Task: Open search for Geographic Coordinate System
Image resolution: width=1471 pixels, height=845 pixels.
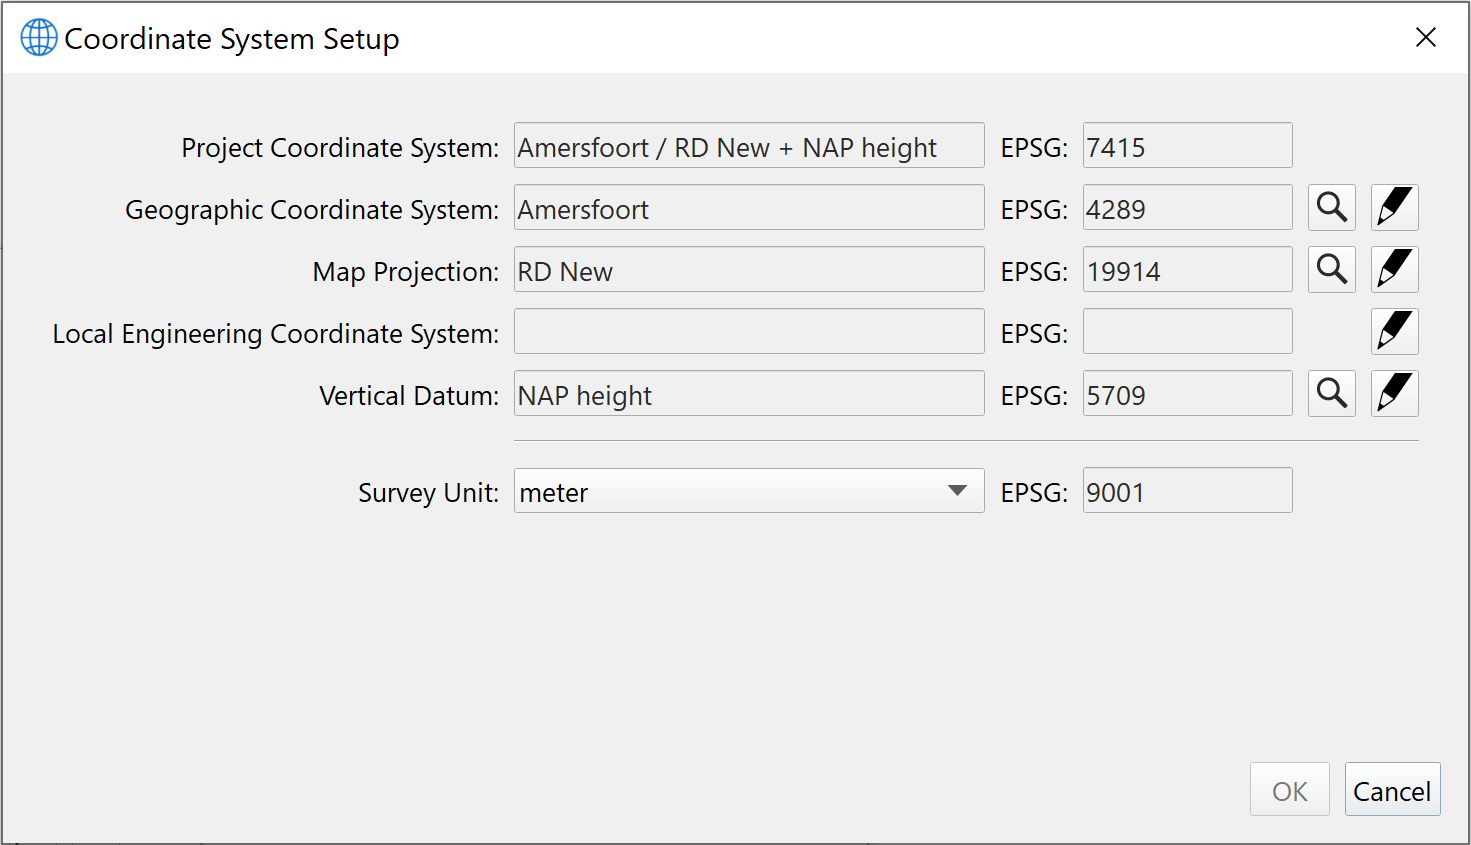Action: tap(1331, 207)
